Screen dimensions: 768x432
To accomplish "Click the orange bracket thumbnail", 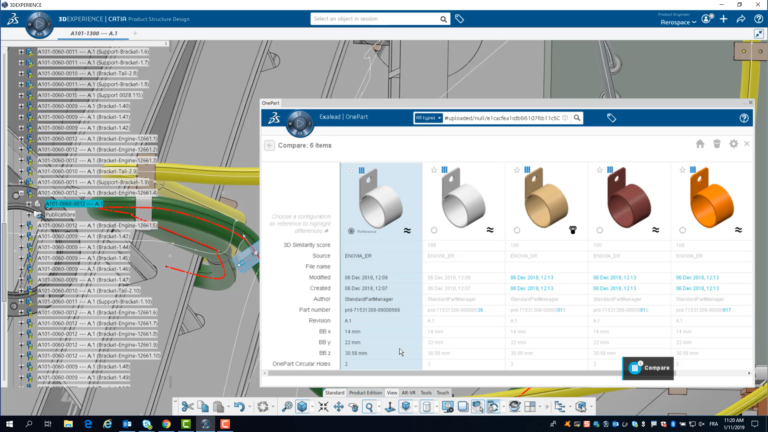I will (712, 197).
